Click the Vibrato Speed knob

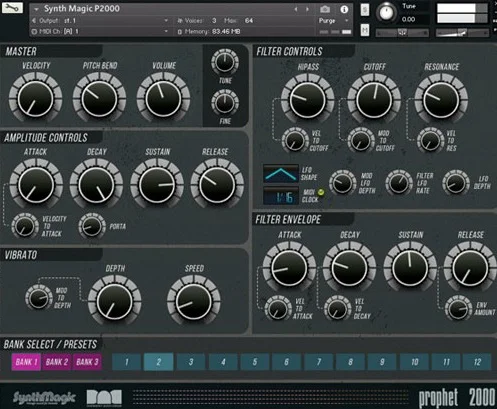coord(193,301)
